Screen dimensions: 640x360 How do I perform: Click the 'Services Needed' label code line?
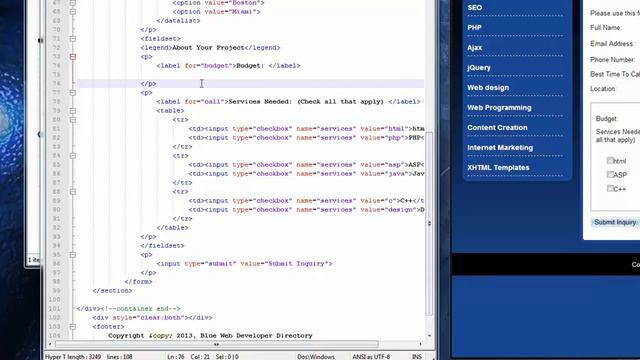coord(288,102)
